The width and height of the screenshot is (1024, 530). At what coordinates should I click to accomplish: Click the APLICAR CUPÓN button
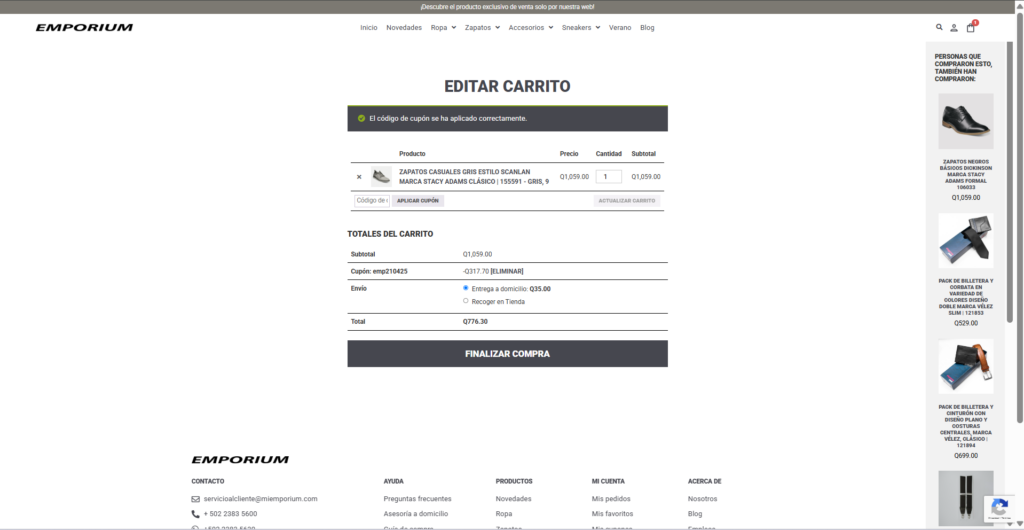[418, 200]
